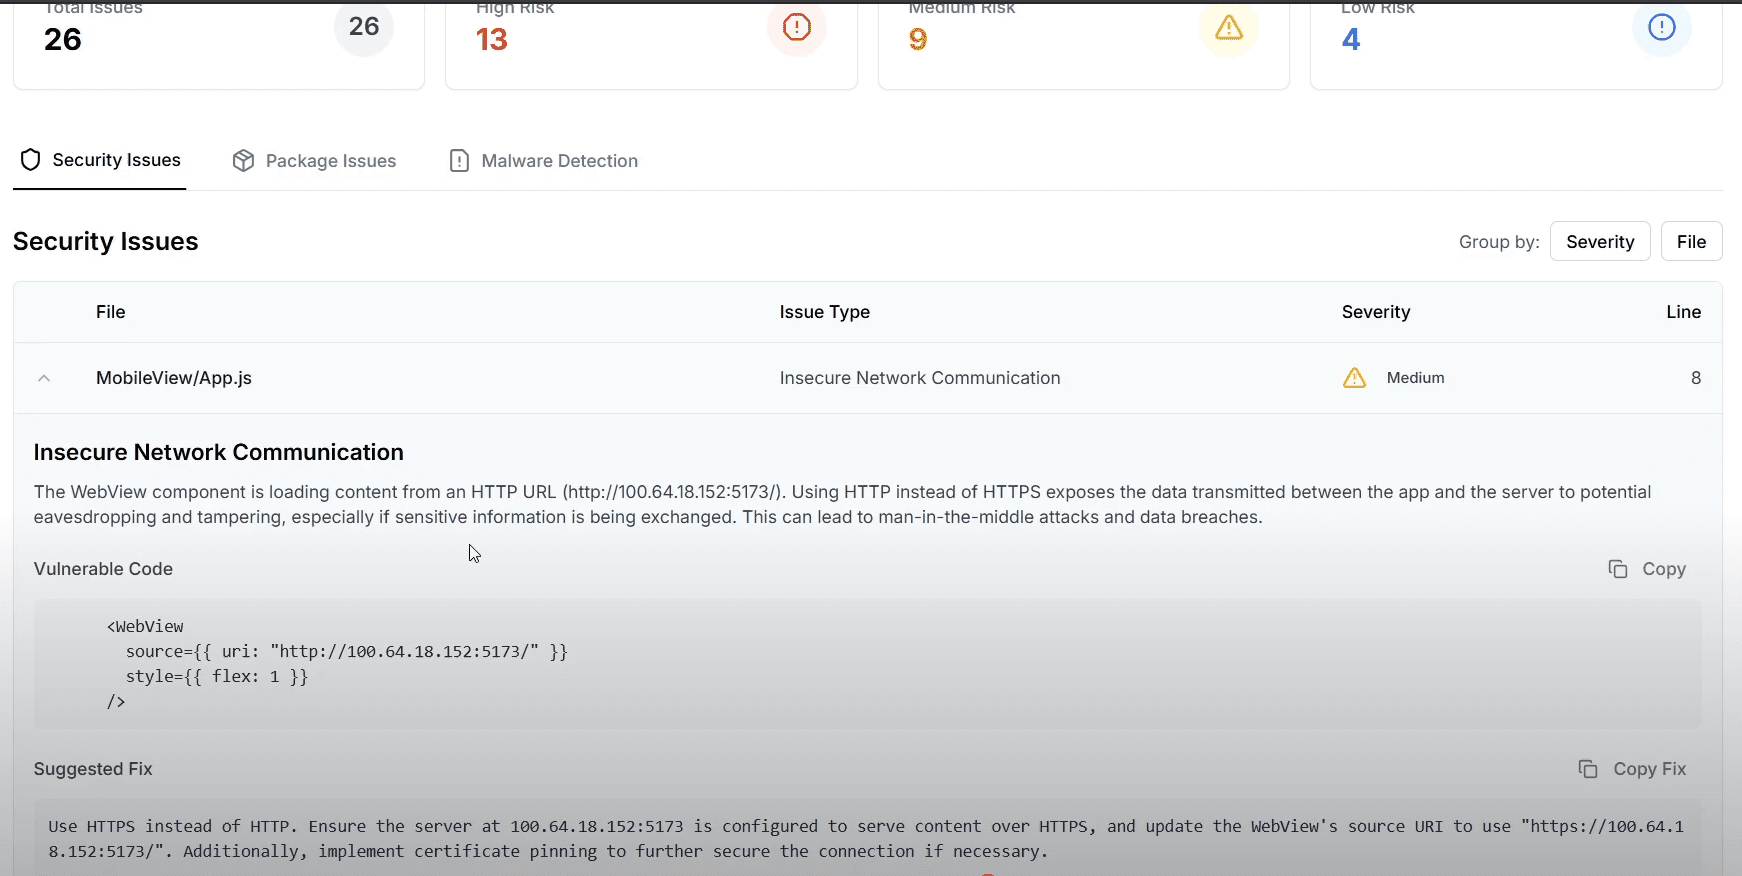The width and height of the screenshot is (1742, 876).
Task: Click the Medium Risk warning triangle icon
Action: click(x=1229, y=27)
